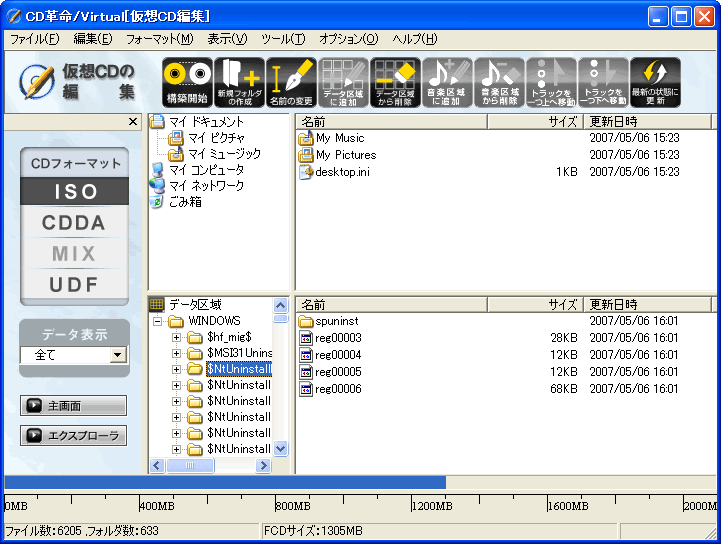Open マイ コンピュータ node
This screenshot has width=721, height=544.
point(206,170)
